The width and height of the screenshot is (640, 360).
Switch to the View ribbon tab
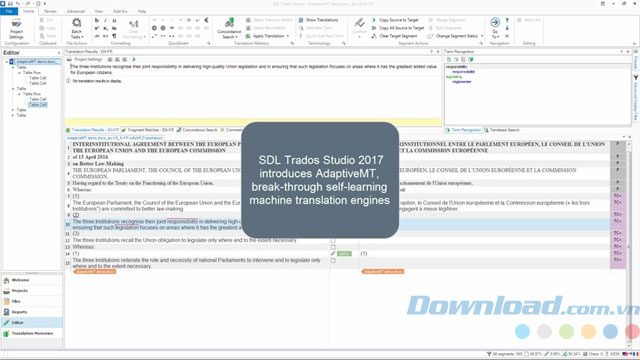[x=99, y=11]
